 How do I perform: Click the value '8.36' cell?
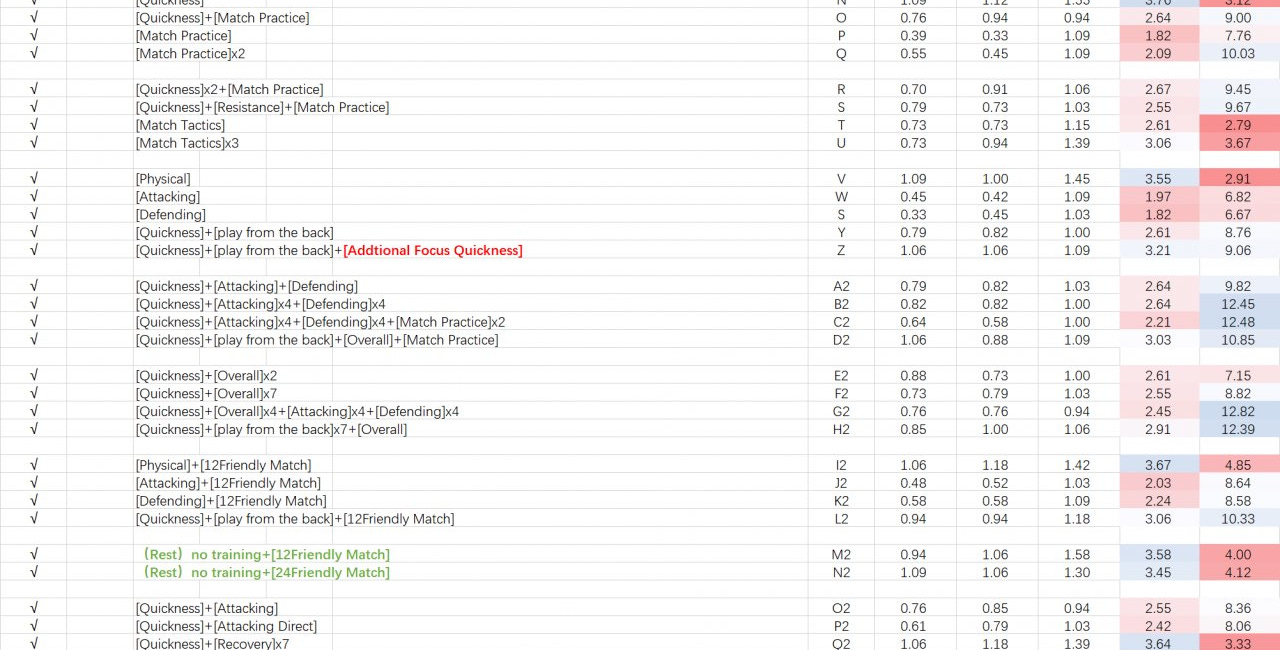pyautogui.click(x=1238, y=608)
